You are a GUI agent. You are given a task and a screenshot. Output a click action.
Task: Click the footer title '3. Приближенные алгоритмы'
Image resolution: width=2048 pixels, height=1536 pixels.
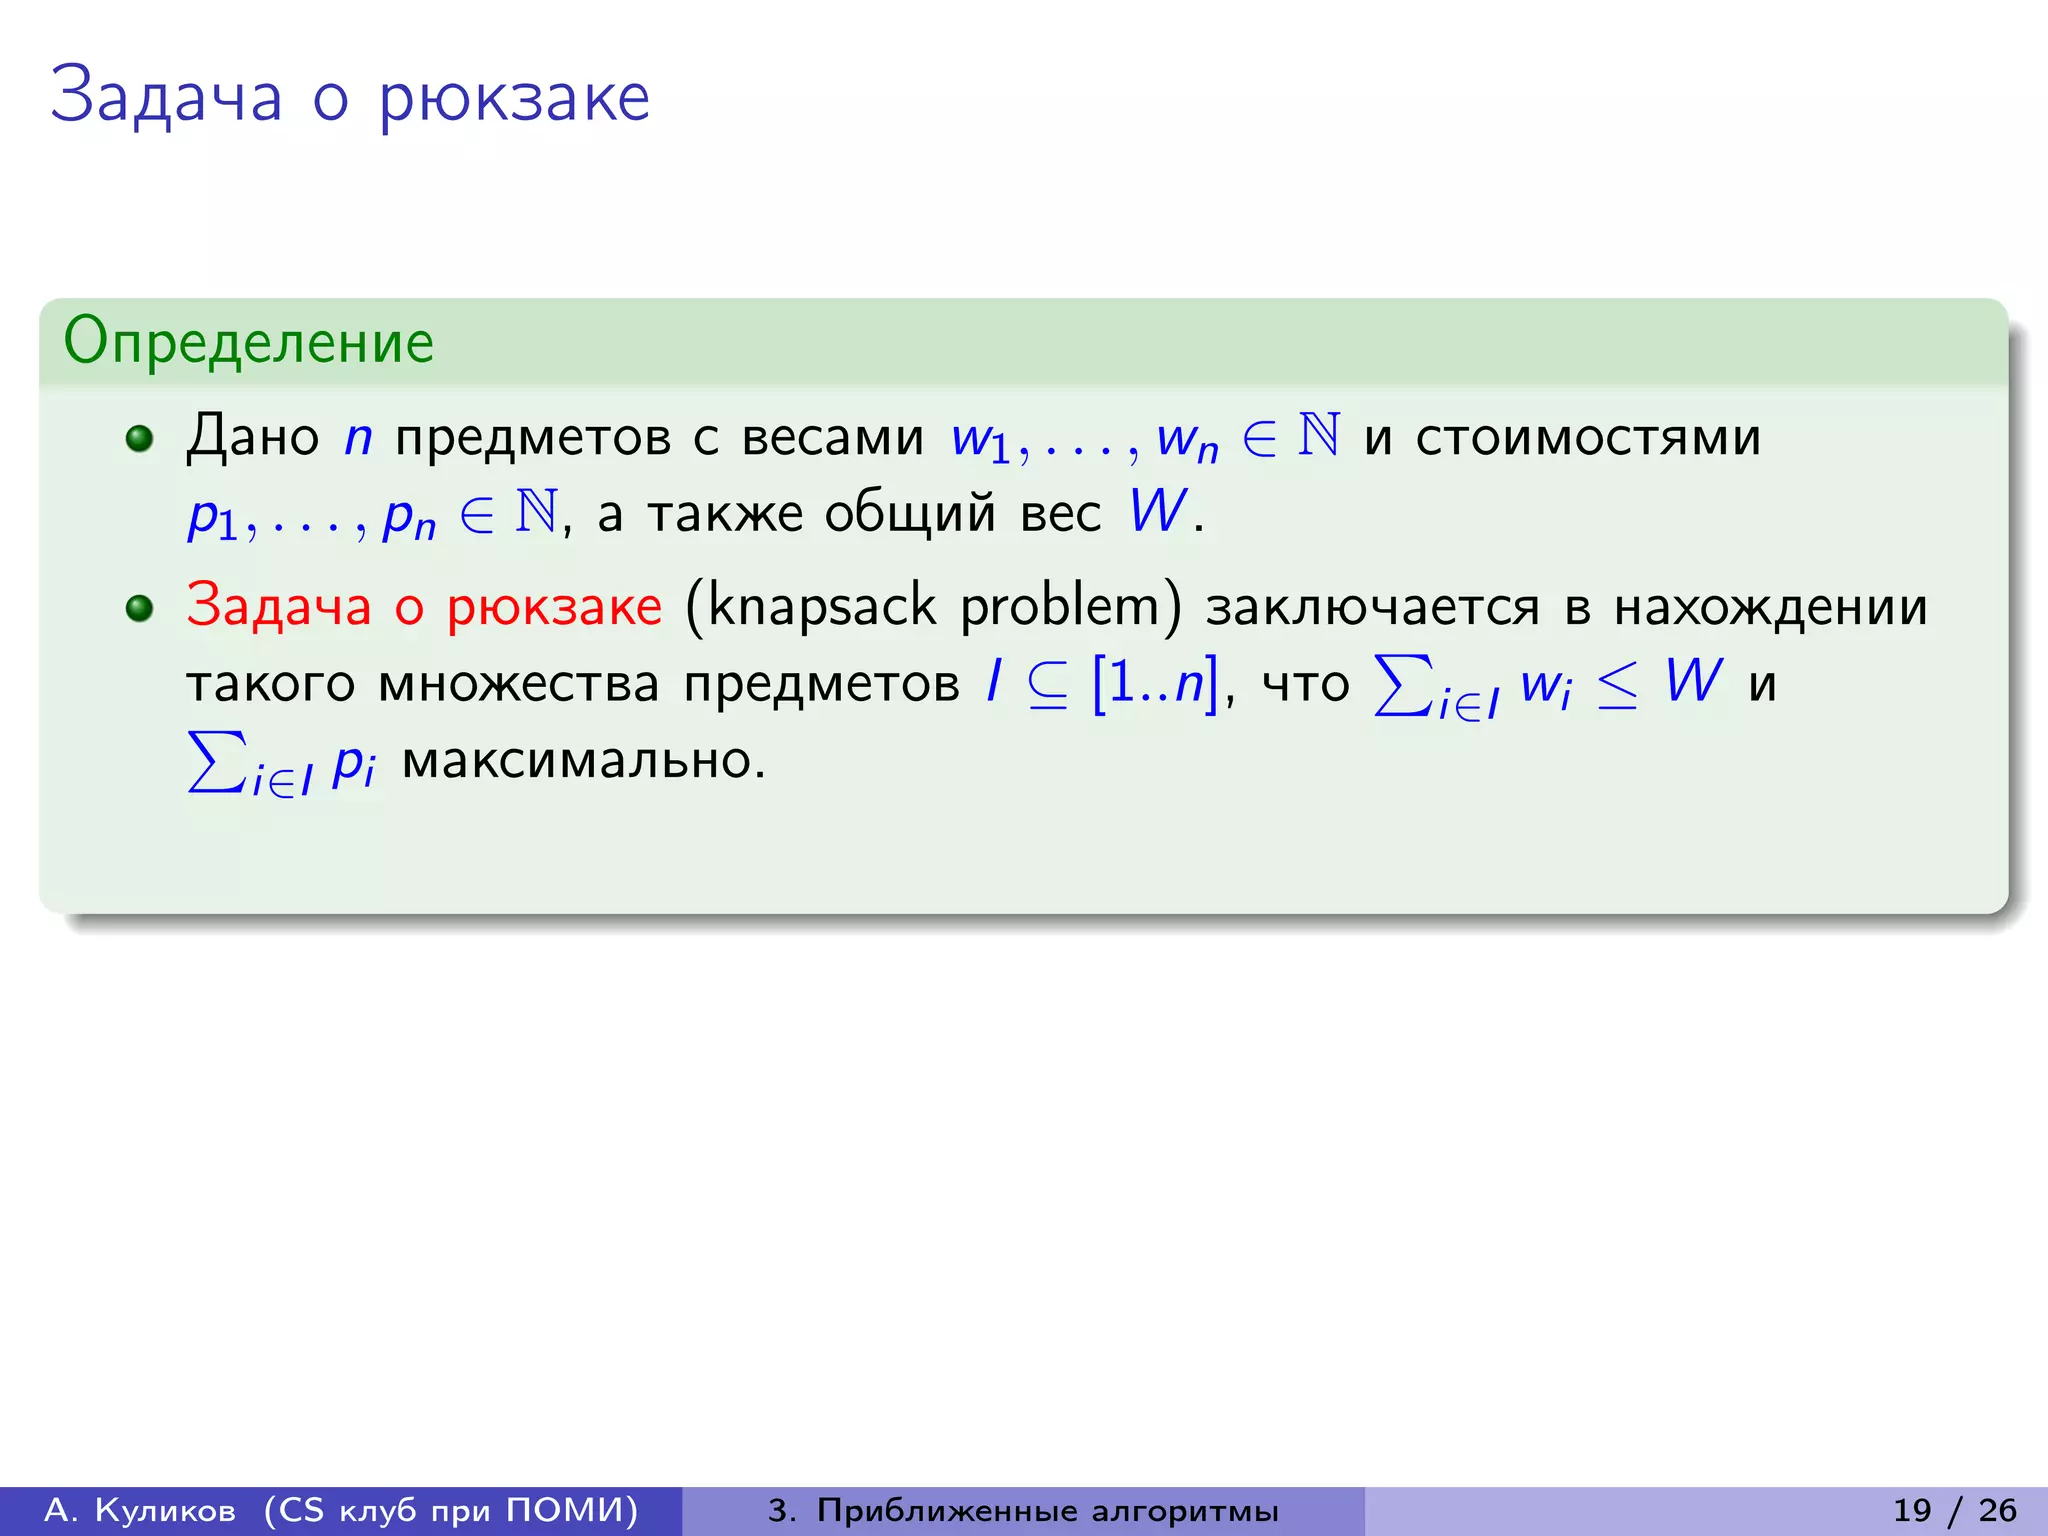pos(1024,1510)
